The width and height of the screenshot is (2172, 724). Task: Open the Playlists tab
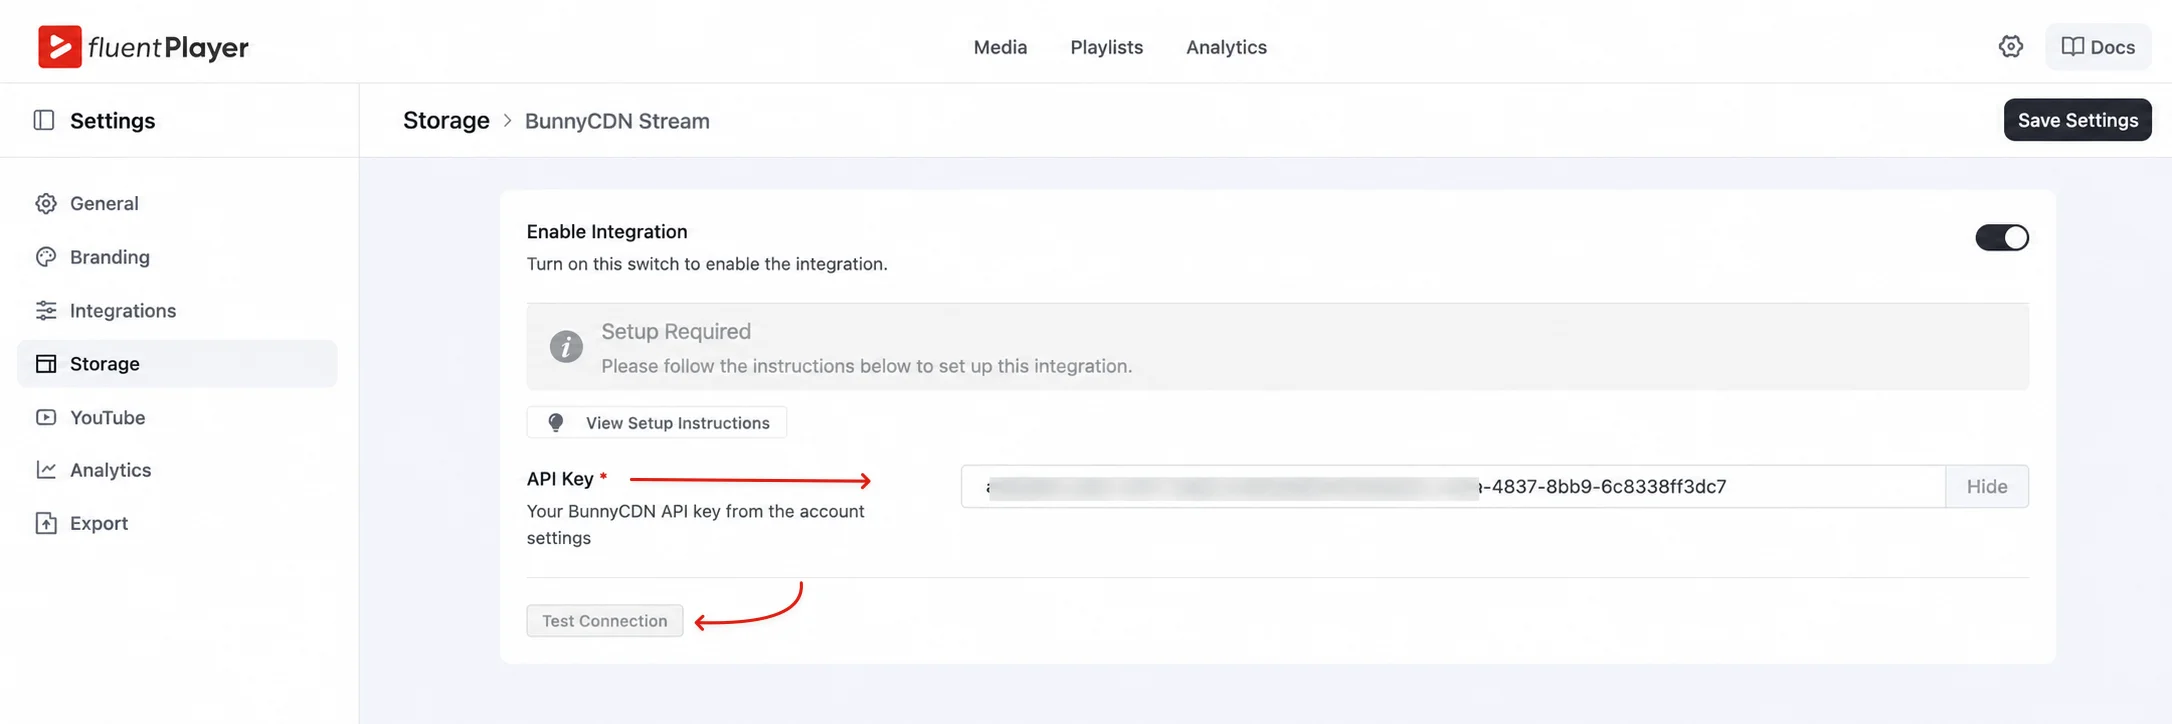click(x=1106, y=47)
